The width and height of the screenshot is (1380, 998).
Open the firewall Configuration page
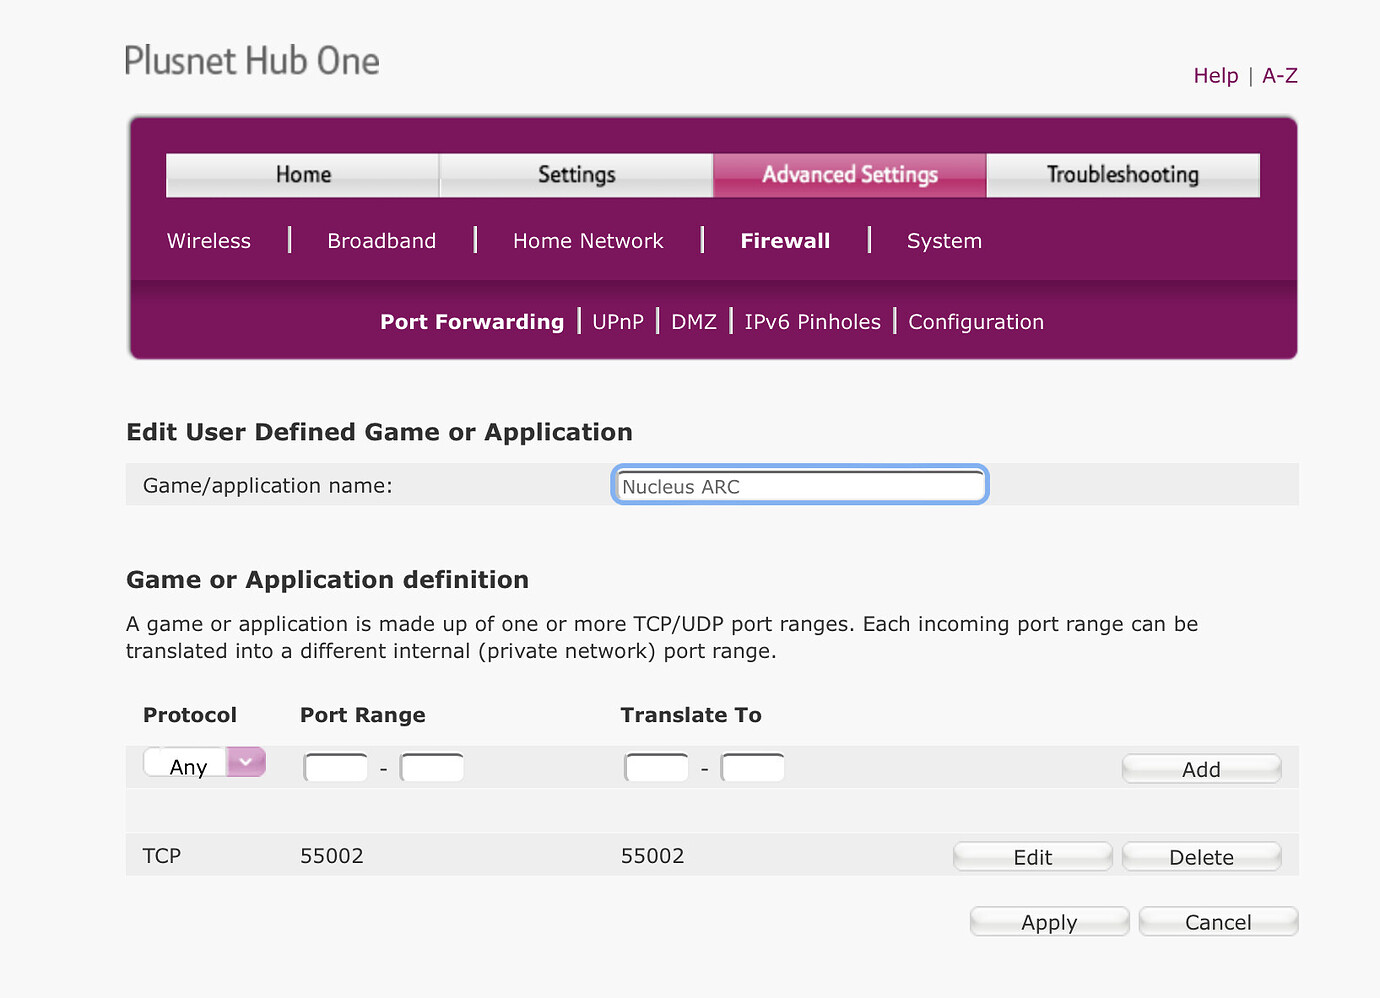point(975,321)
